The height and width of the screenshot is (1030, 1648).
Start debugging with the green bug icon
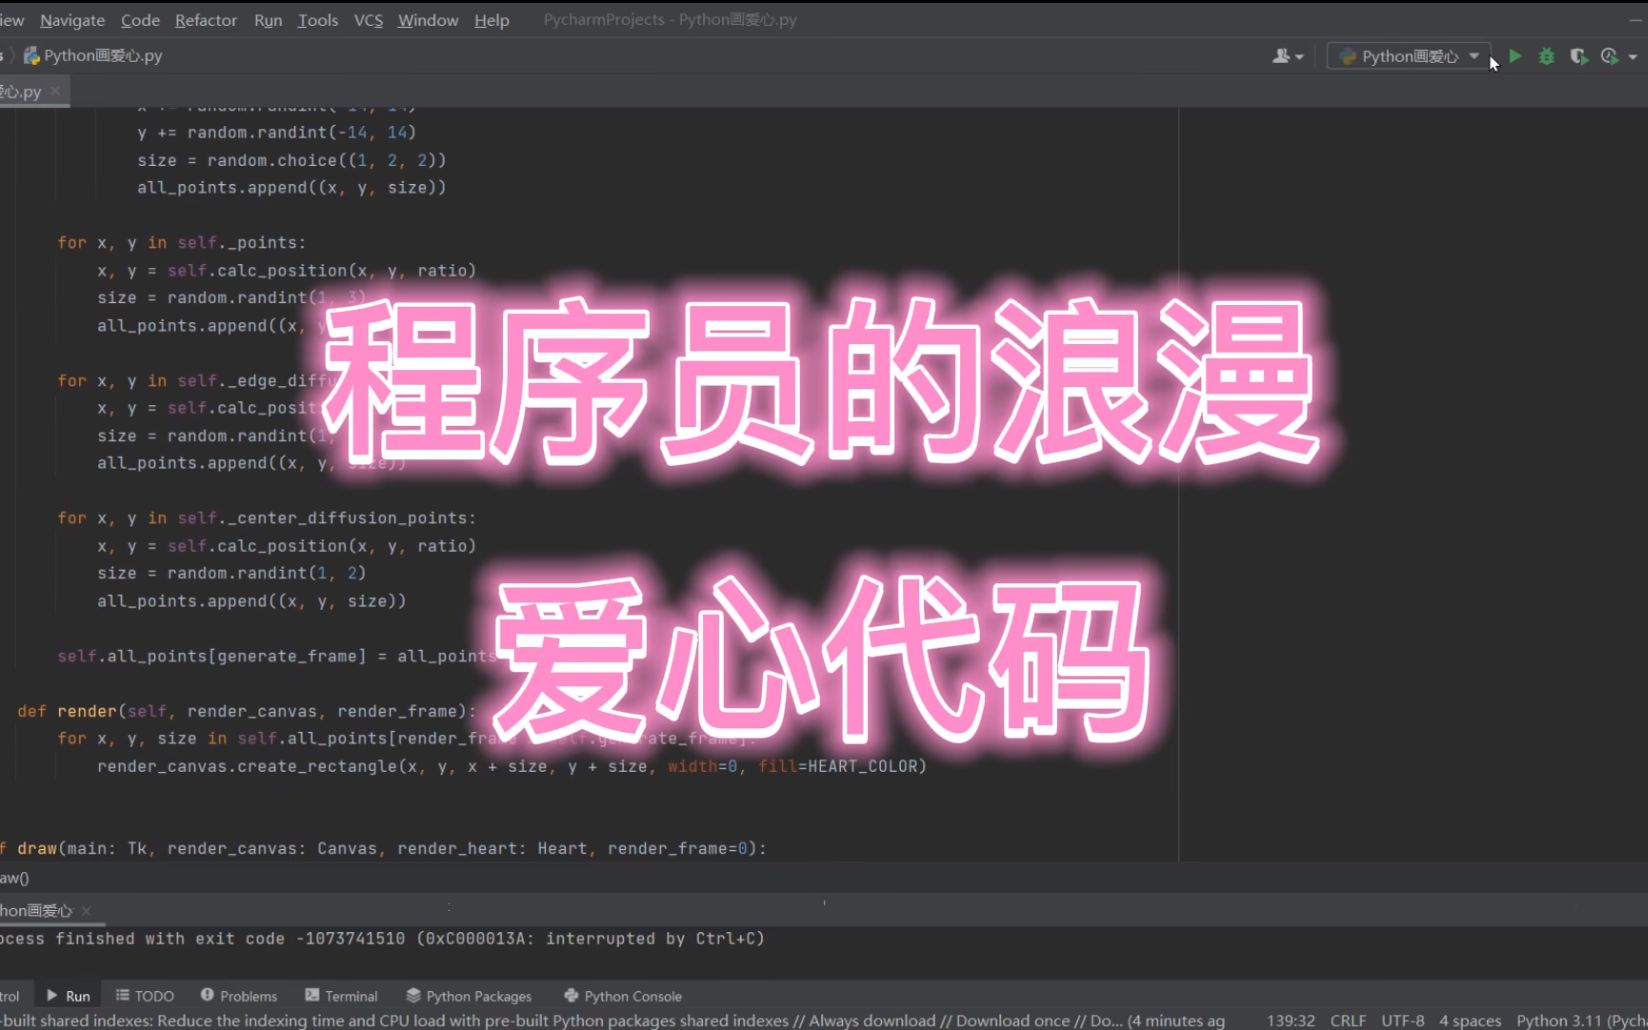coord(1546,57)
